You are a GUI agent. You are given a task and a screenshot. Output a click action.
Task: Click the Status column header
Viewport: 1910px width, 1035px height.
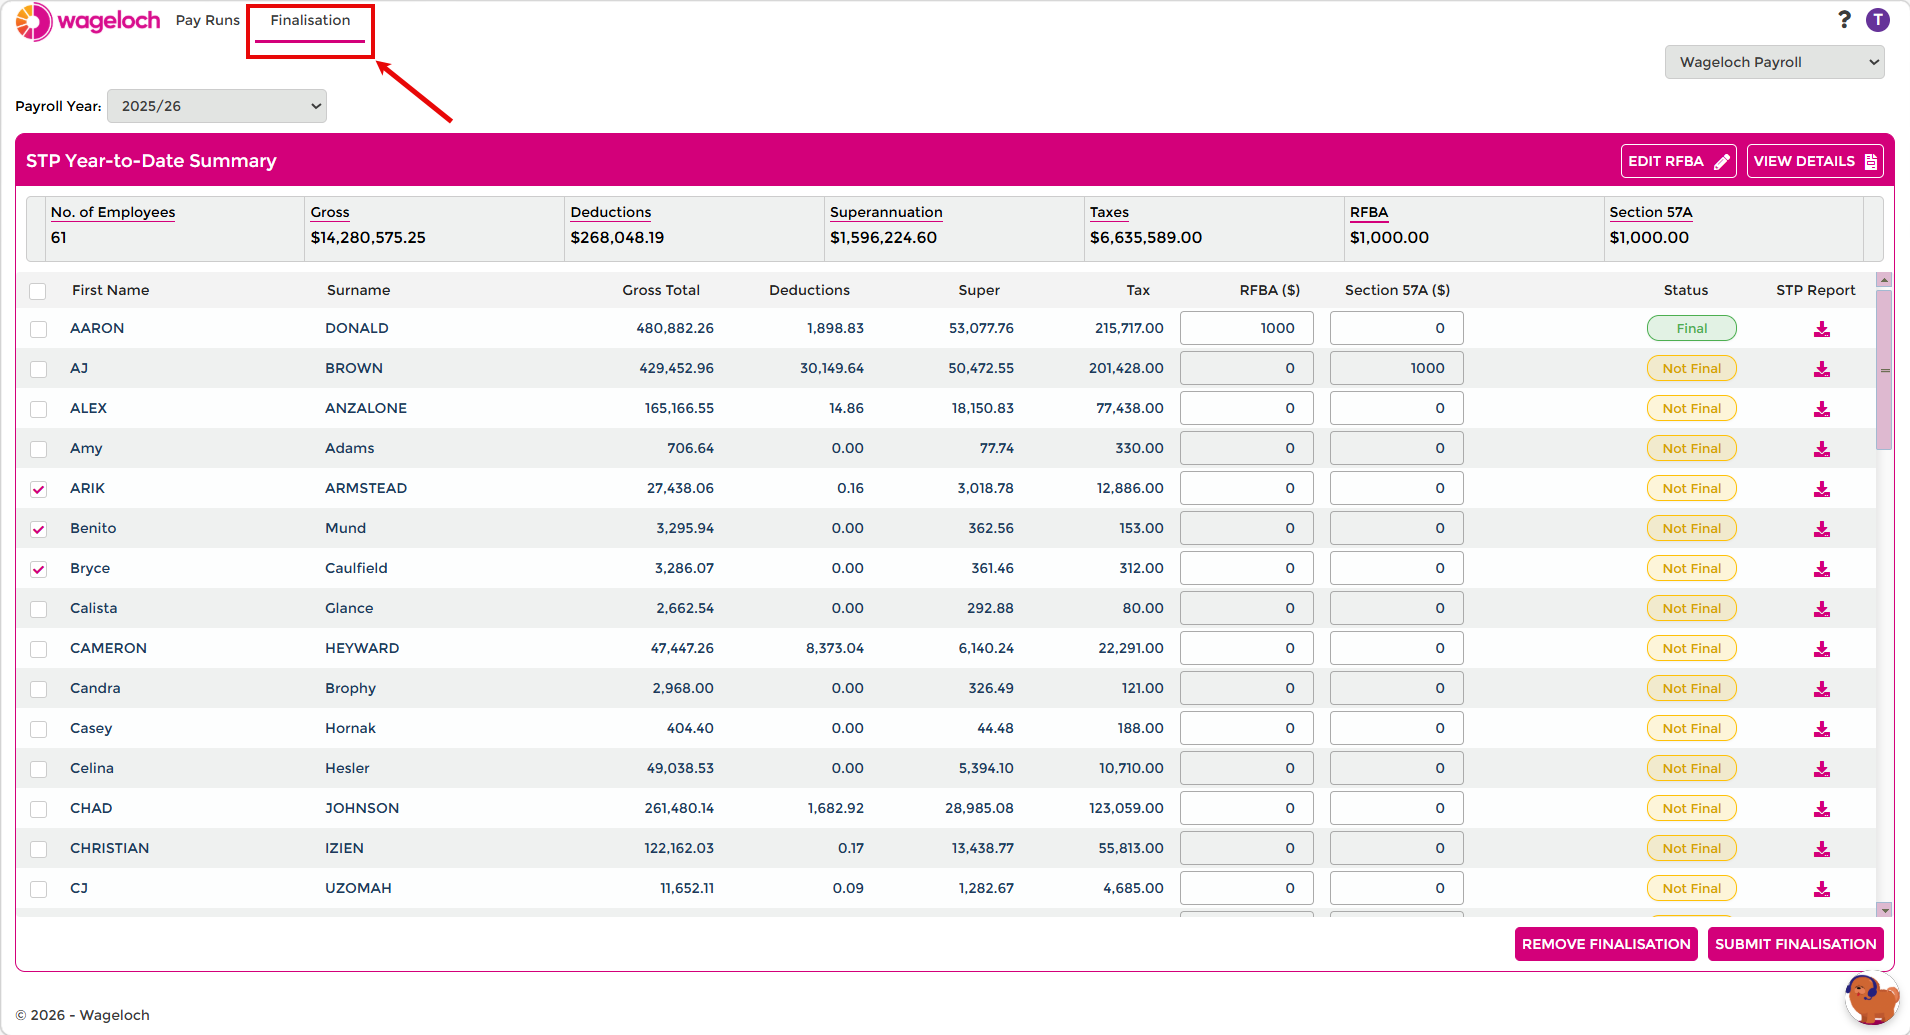tap(1686, 290)
